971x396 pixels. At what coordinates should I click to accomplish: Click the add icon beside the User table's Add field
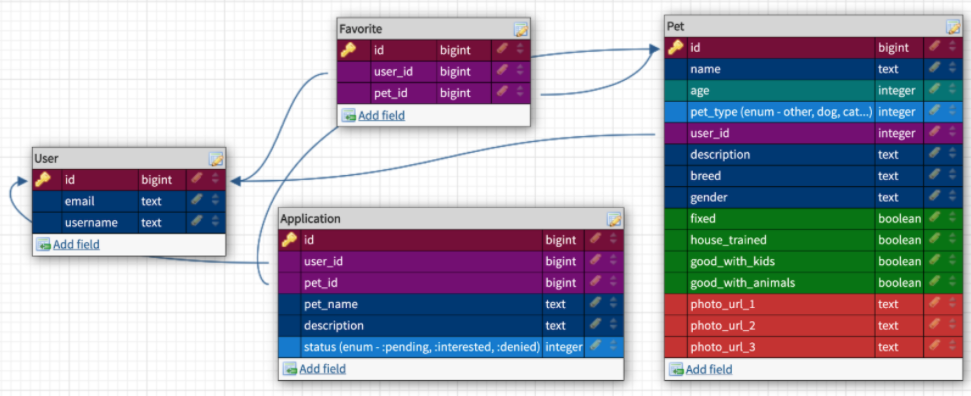click(43, 245)
